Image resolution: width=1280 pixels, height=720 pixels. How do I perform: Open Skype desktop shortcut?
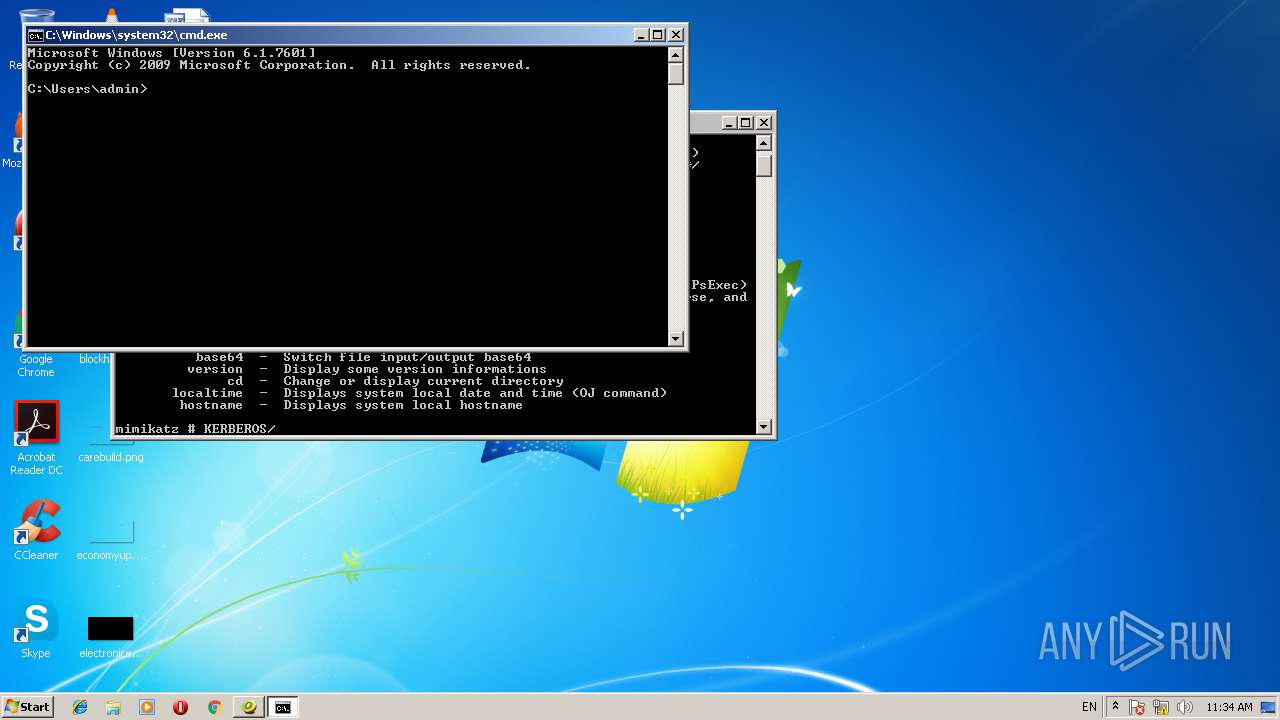tap(36, 630)
